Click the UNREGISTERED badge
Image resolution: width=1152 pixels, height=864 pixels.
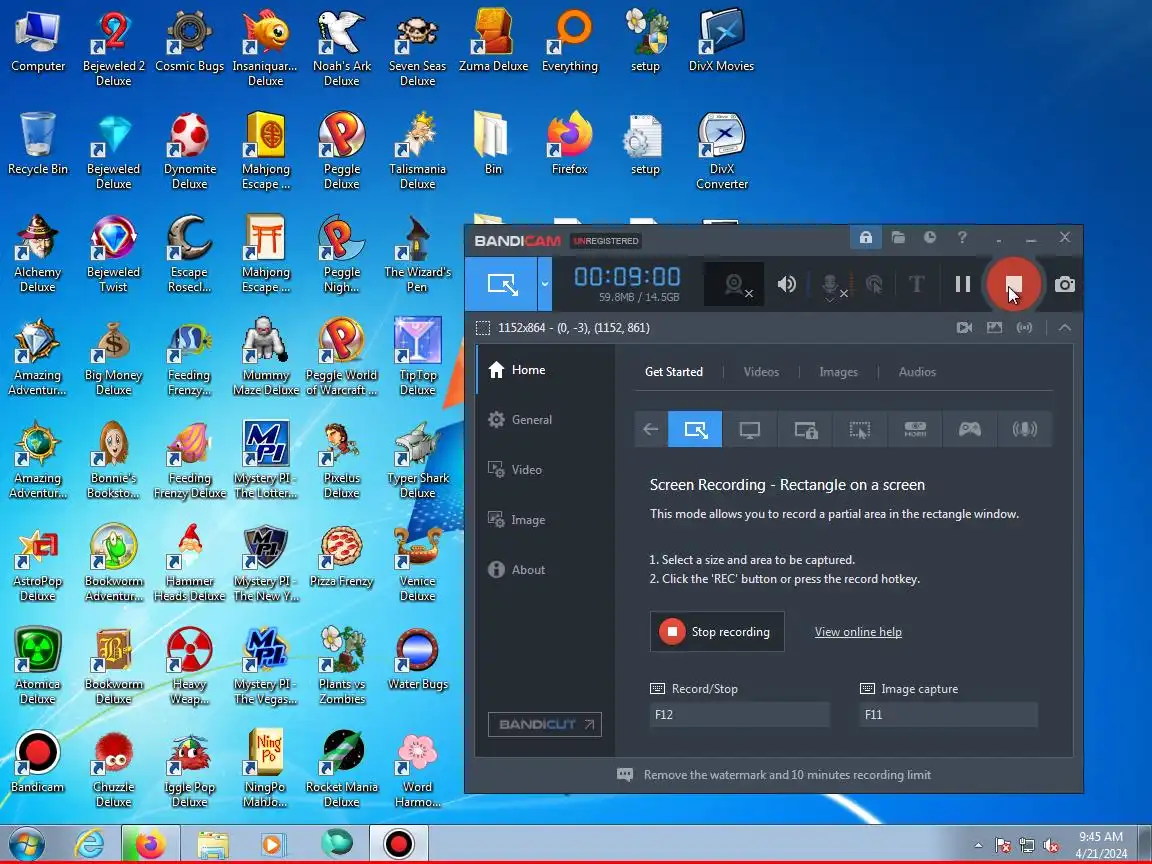[x=606, y=241]
